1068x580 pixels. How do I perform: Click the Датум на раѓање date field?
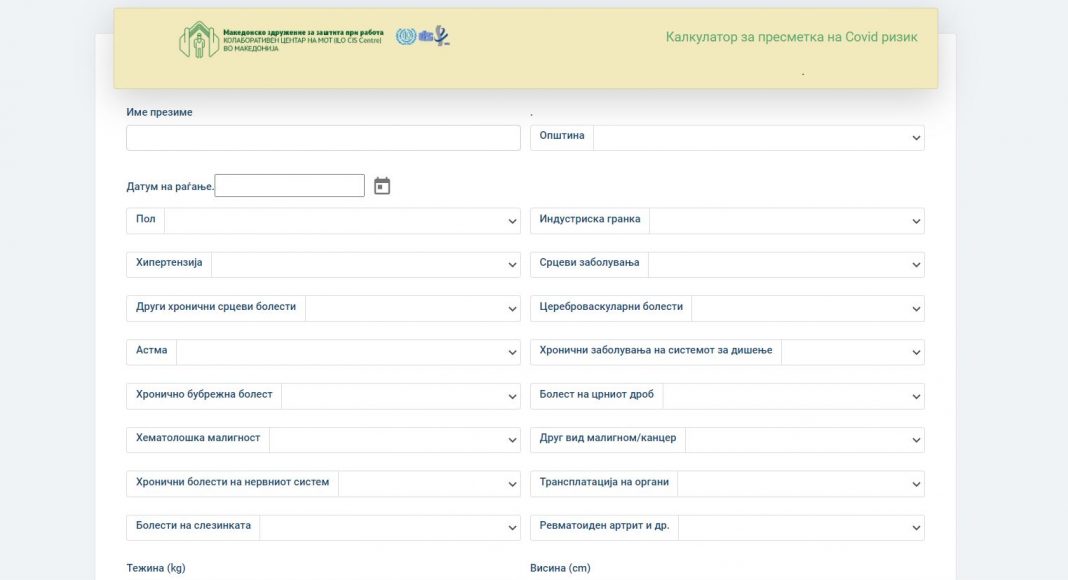tap(289, 186)
